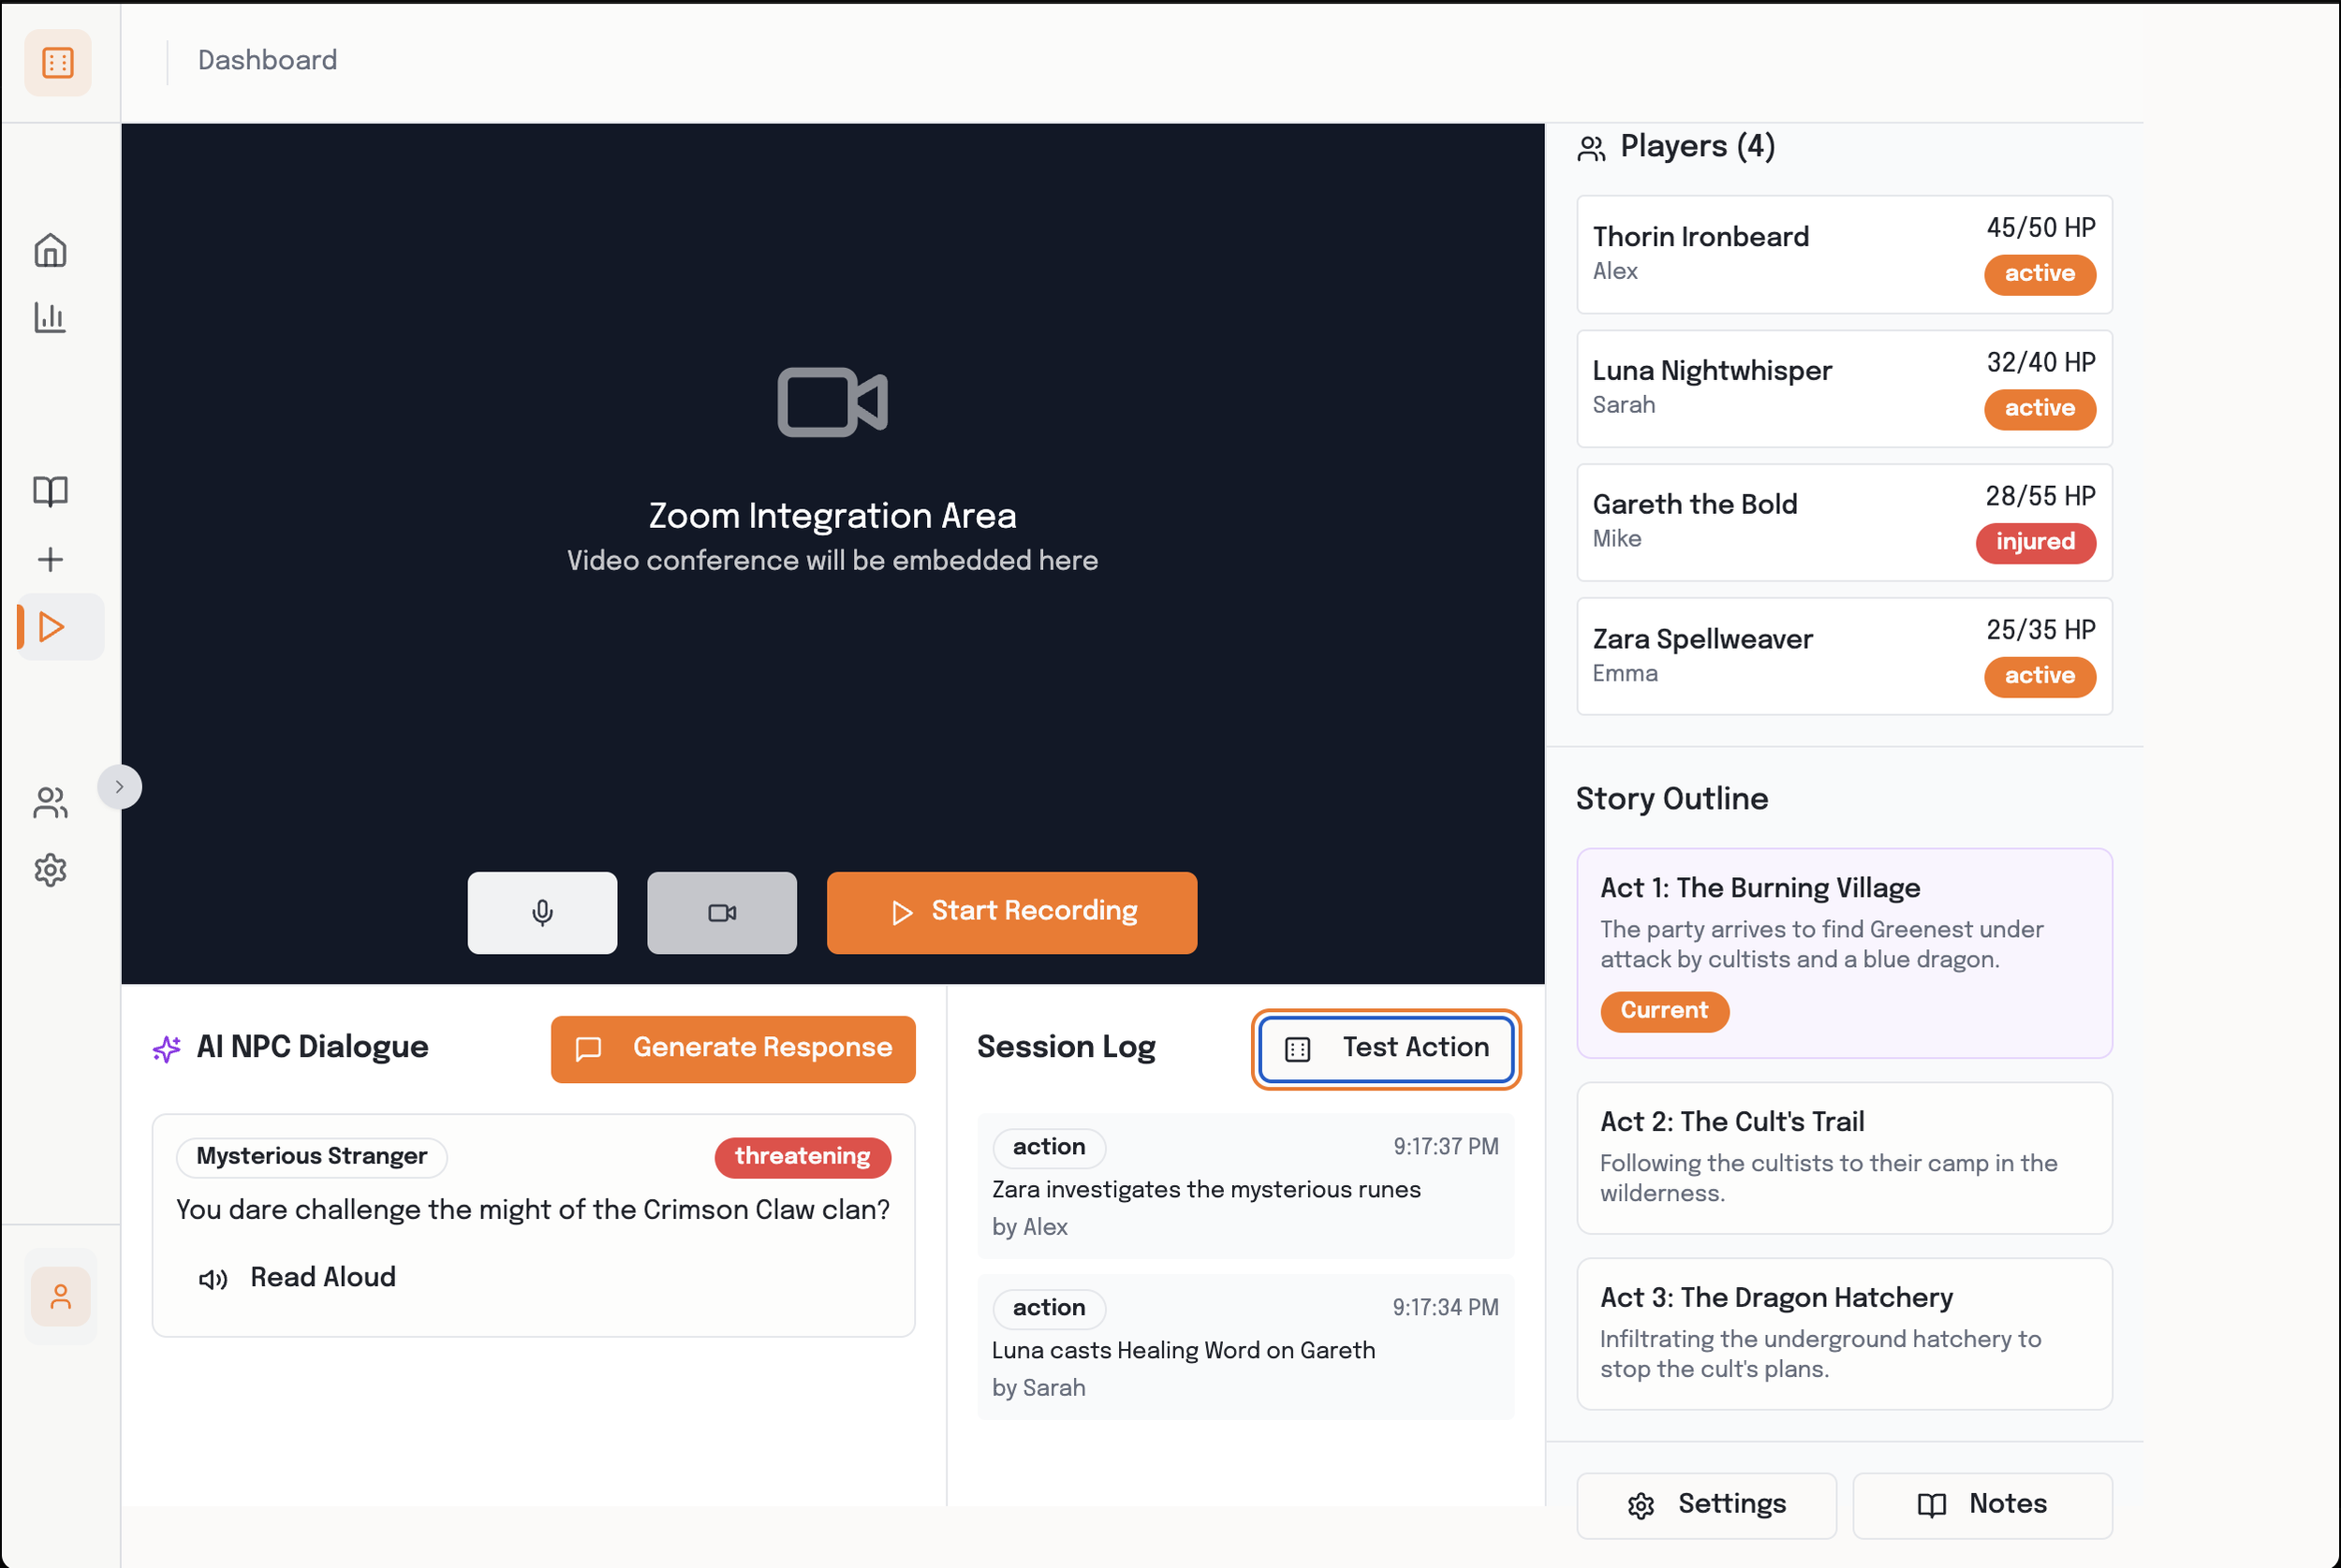Select Act 2: The Cult's Trail card
The width and height of the screenshot is (2341, 1568).
[x=1843, y=1157]
